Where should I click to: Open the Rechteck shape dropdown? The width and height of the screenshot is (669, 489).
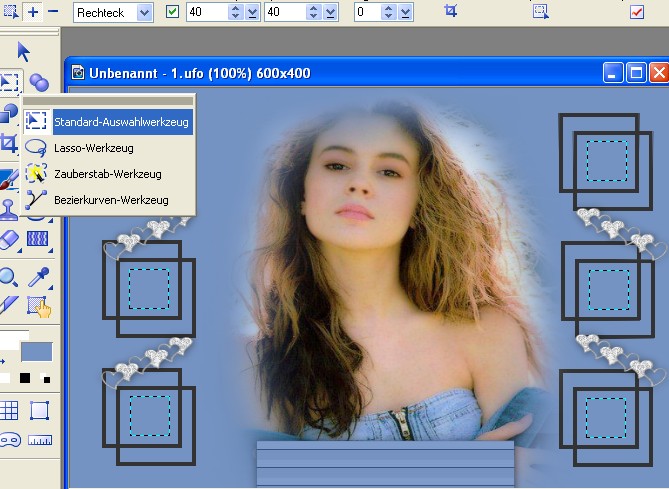click(x=145, y=12)
